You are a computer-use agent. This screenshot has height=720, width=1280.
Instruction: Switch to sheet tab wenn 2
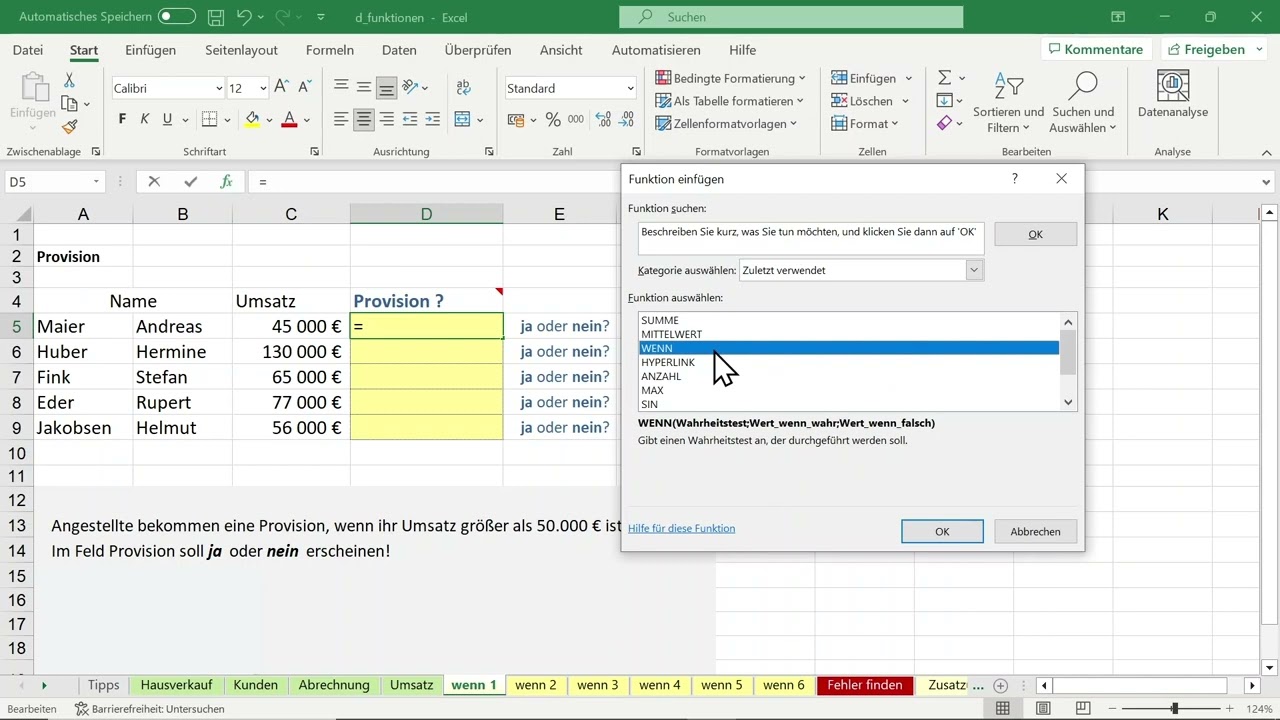(536, 685)
